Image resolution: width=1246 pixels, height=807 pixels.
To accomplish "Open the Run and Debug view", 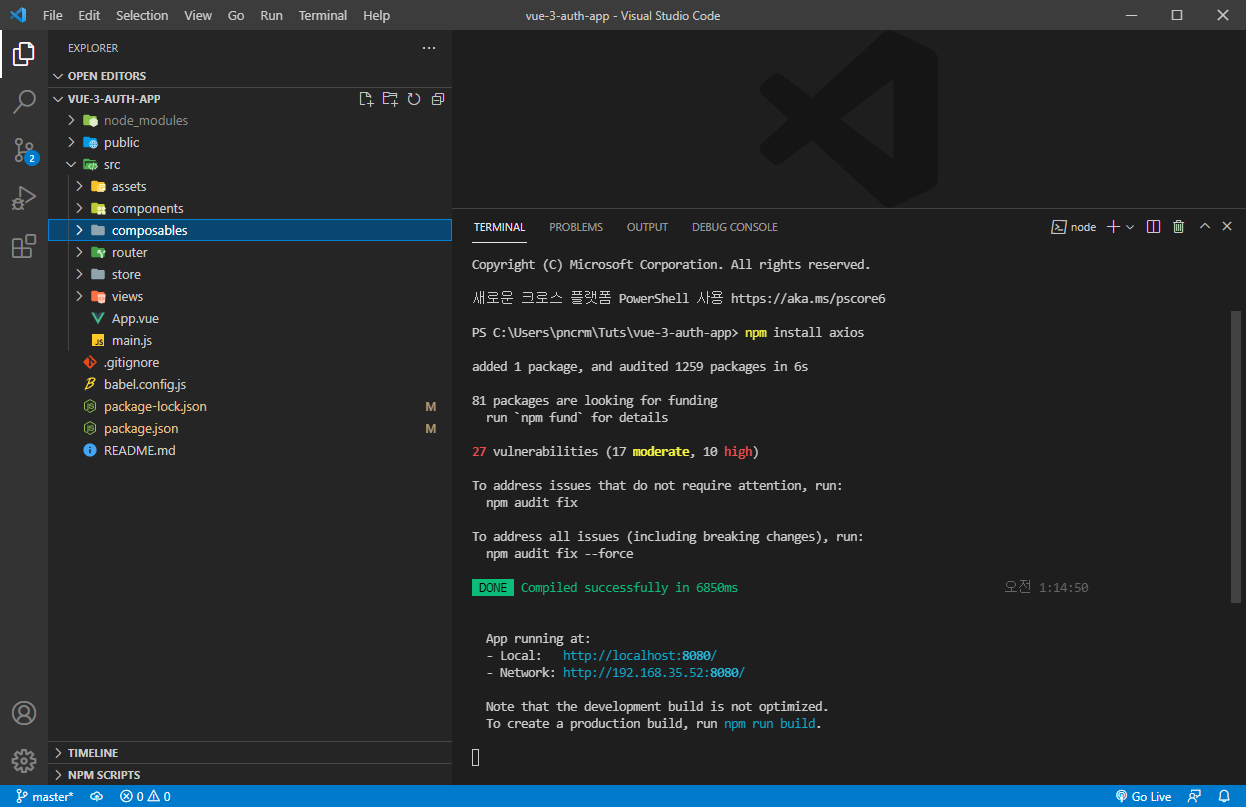I will 24,198.
